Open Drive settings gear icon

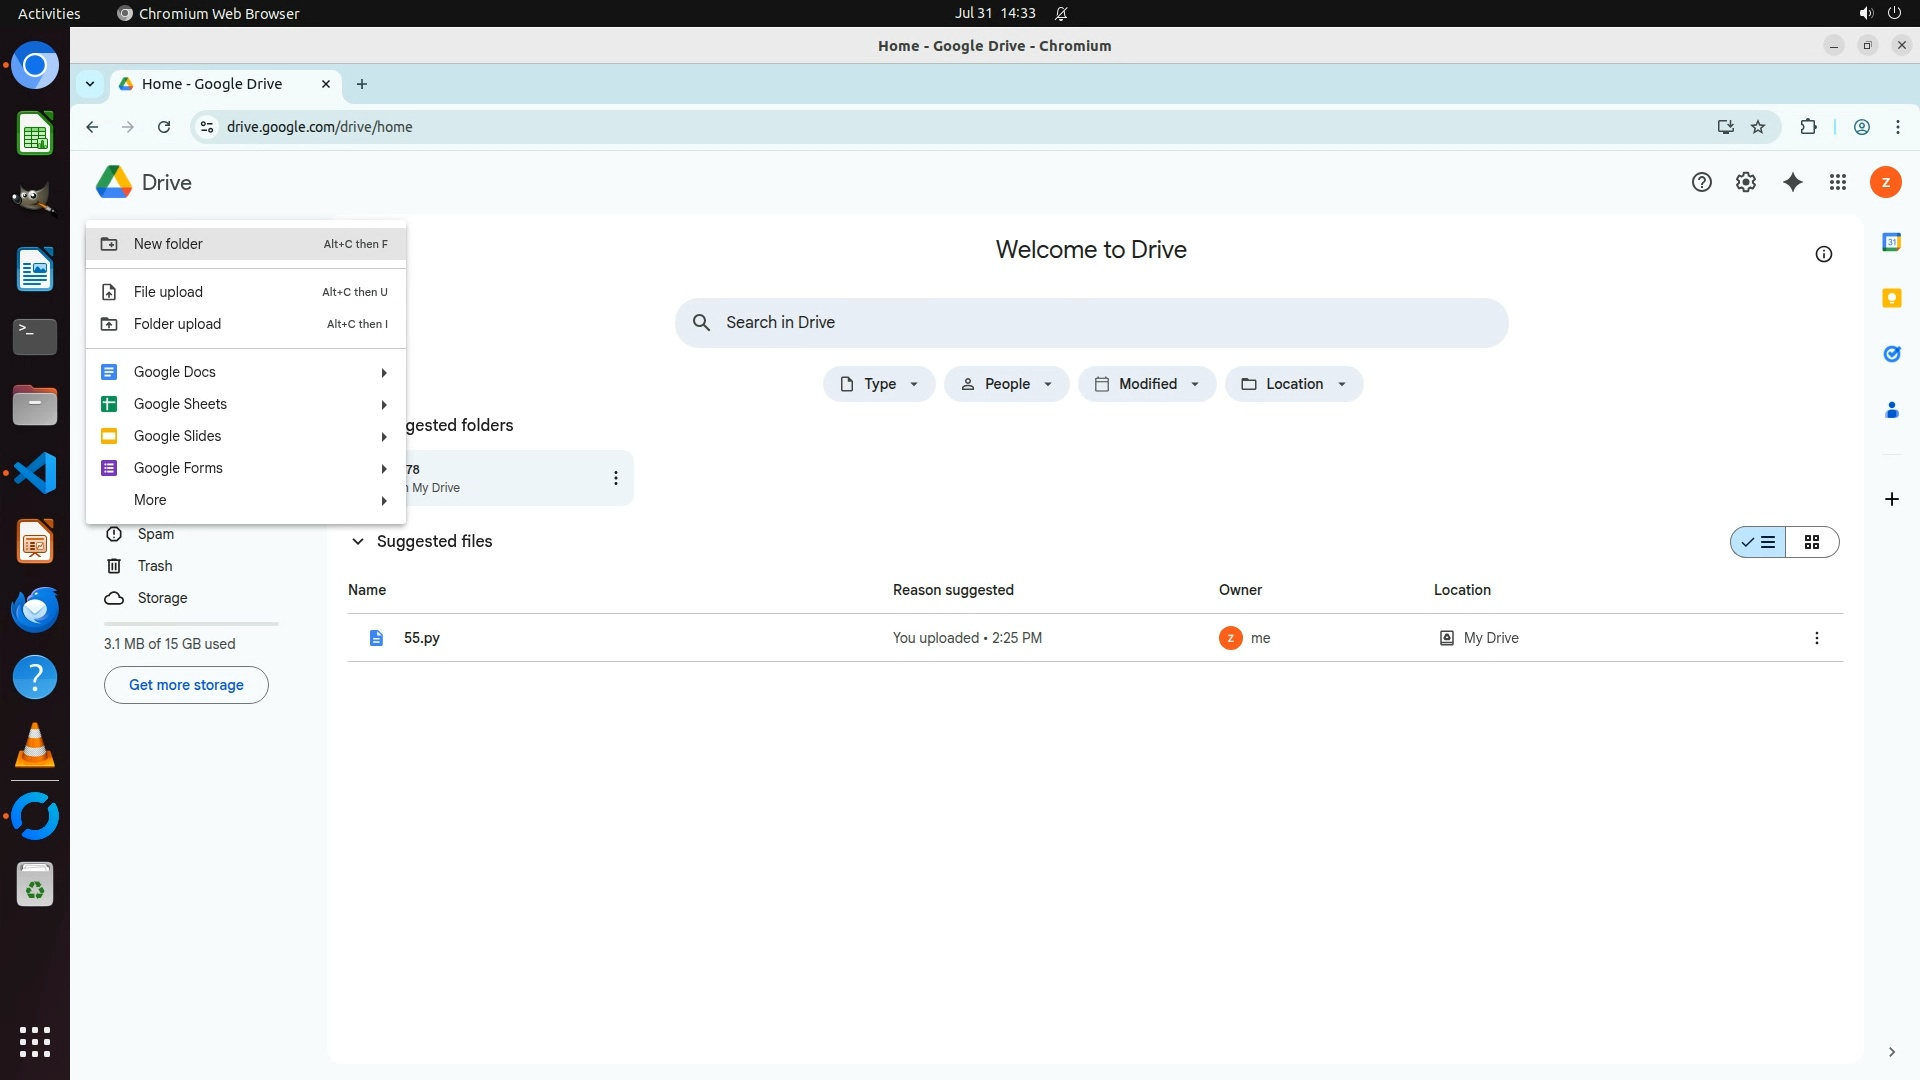[x=1746, y=182]
